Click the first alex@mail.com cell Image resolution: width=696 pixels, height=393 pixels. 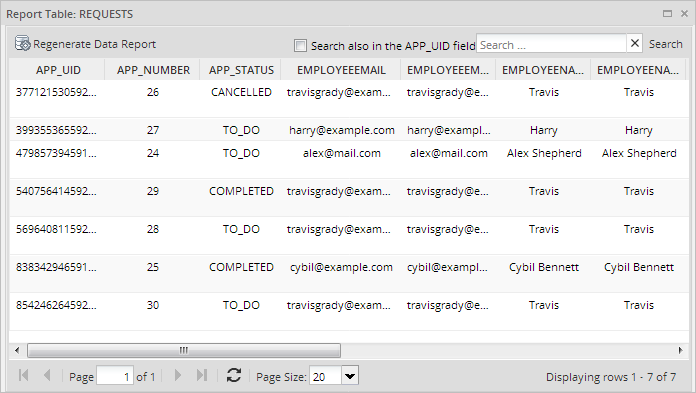click(x=341, y=153)
